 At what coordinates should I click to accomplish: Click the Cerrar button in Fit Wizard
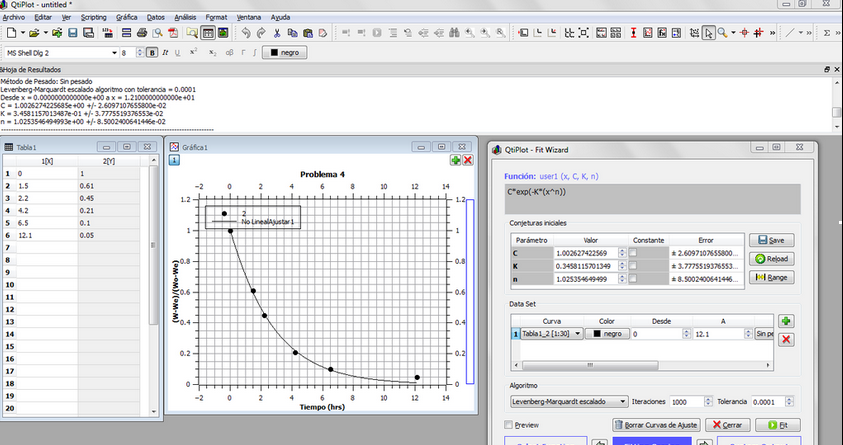(727, 425)
